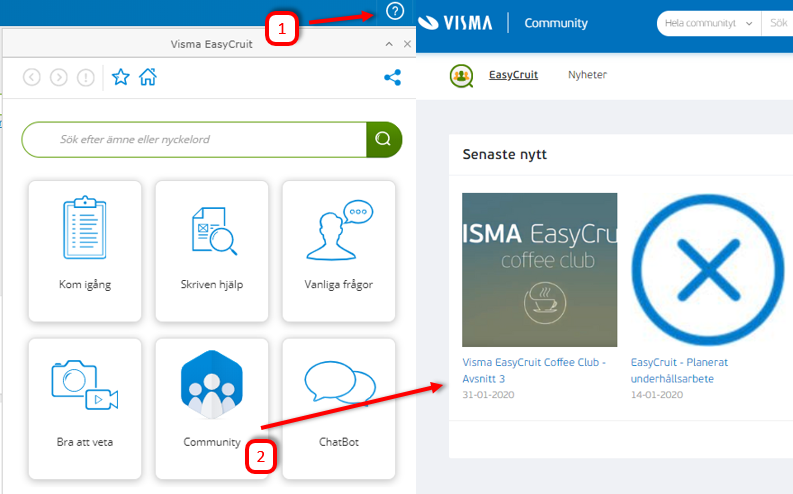Click the date 14-01-2020
The height and width of the screenshot is (494, 793).
[656, 394]
